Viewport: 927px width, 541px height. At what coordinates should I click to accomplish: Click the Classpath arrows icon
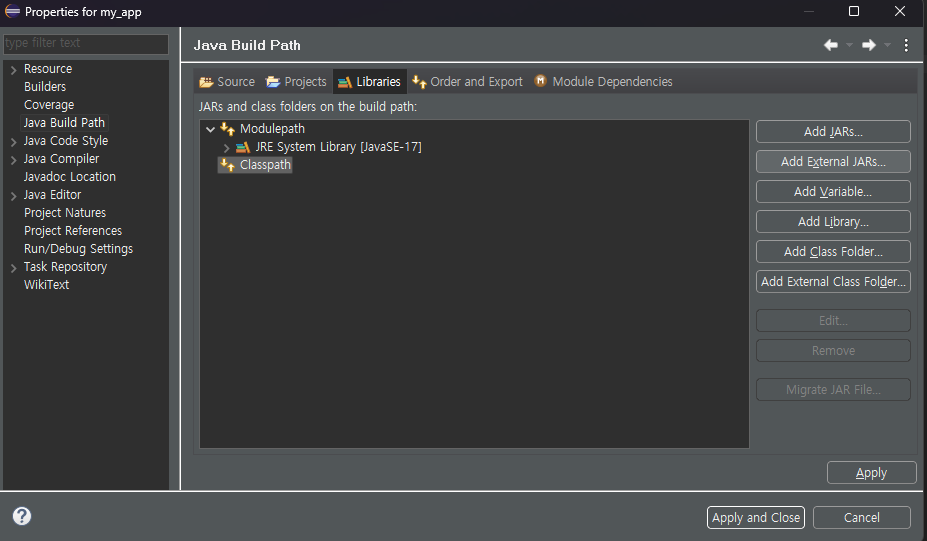click(x=227, y=164)
